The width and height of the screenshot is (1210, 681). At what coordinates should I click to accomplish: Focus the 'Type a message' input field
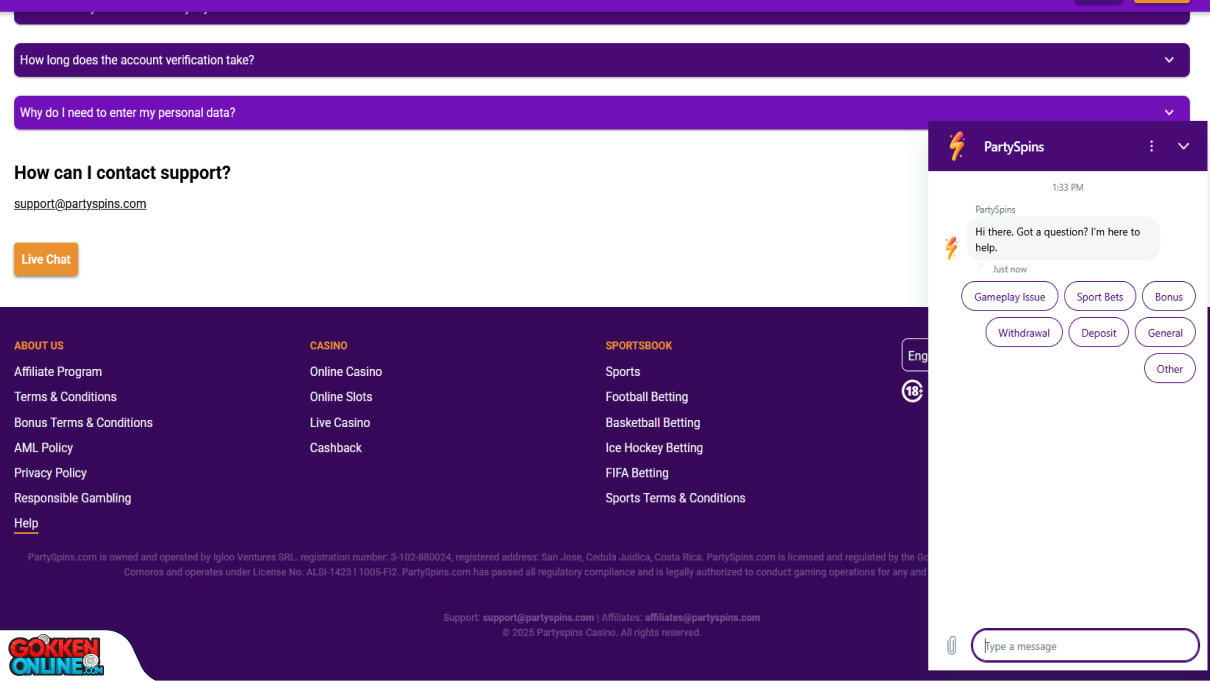pyautogui.click(x=1085, y=646)
